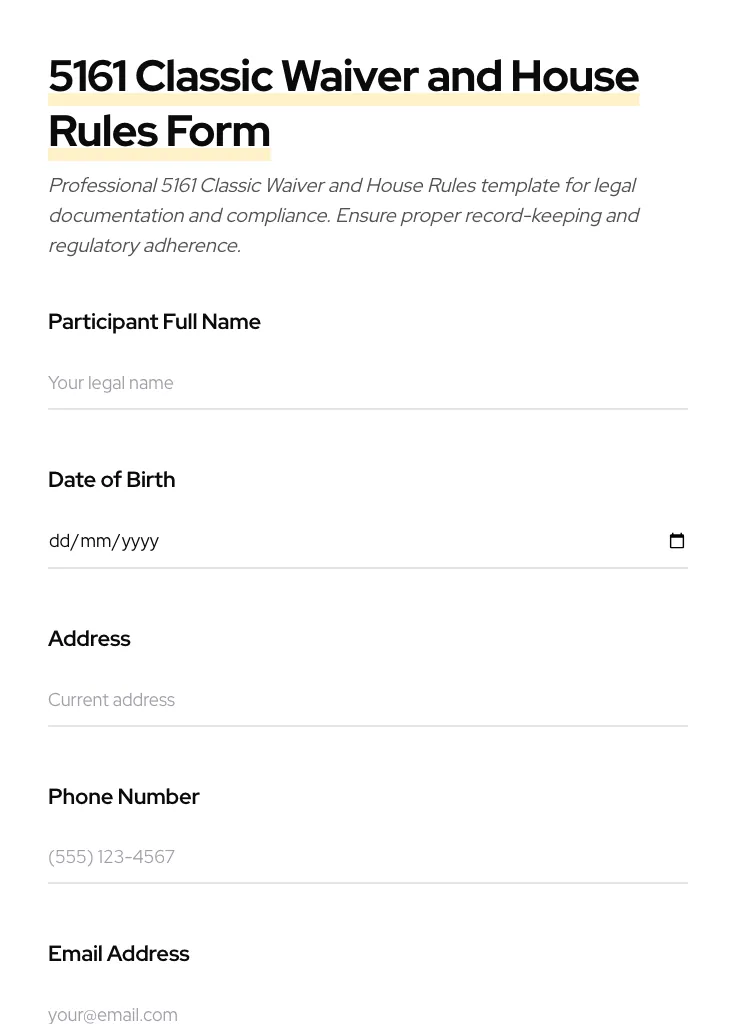
Task: Focus the Participant Full Name text field
Action: (x=367, y=383)
